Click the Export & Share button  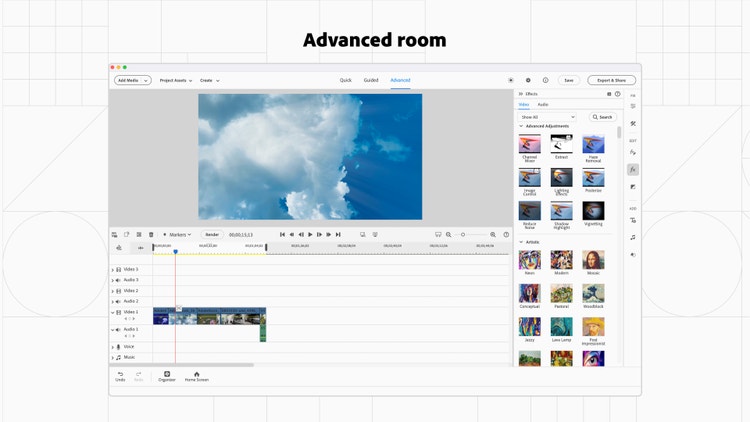(612, 80)
